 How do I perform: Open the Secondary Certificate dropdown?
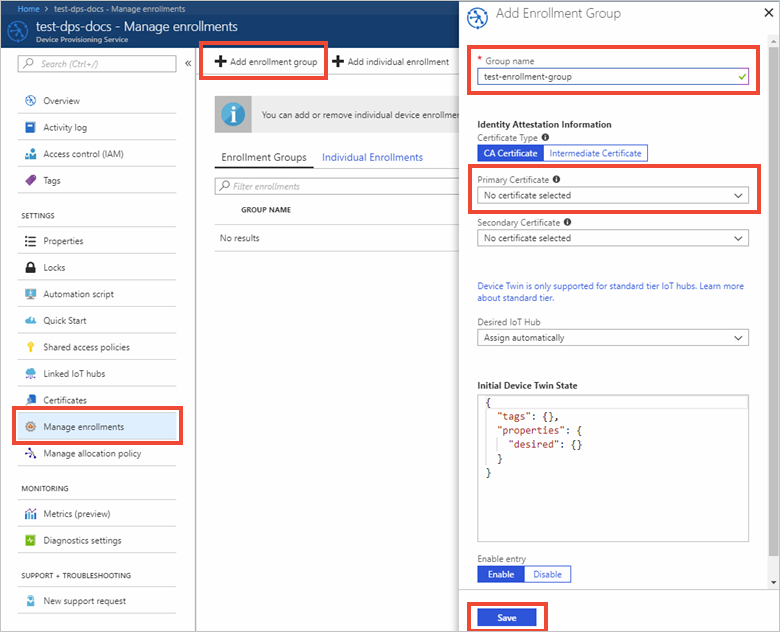[x=613, y=238]
